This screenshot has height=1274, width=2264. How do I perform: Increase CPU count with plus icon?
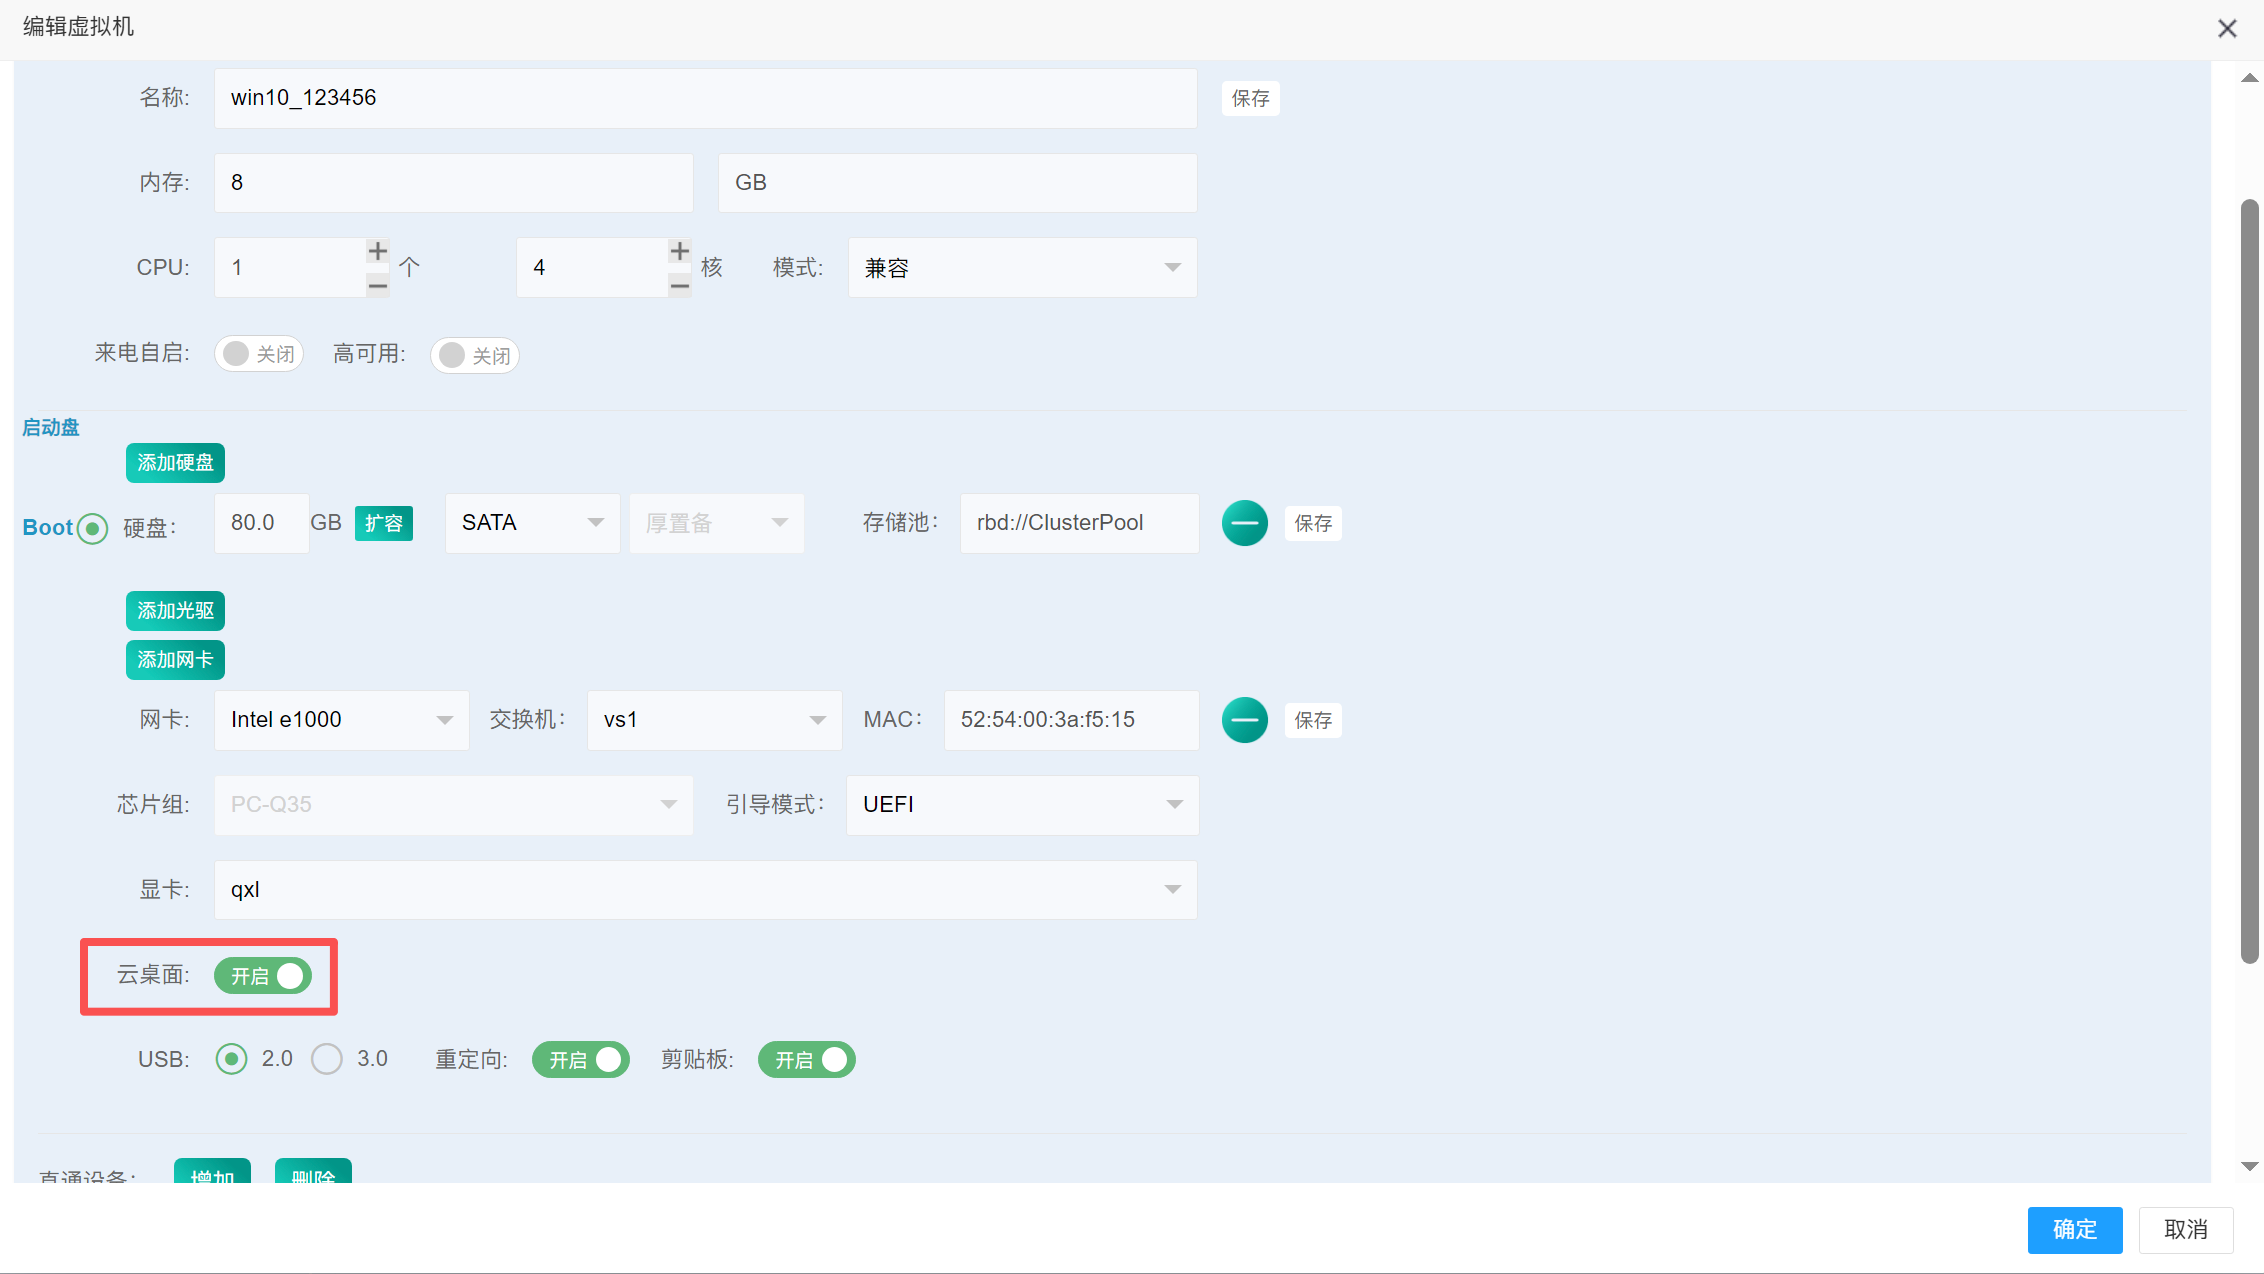[x=377, y=251]
